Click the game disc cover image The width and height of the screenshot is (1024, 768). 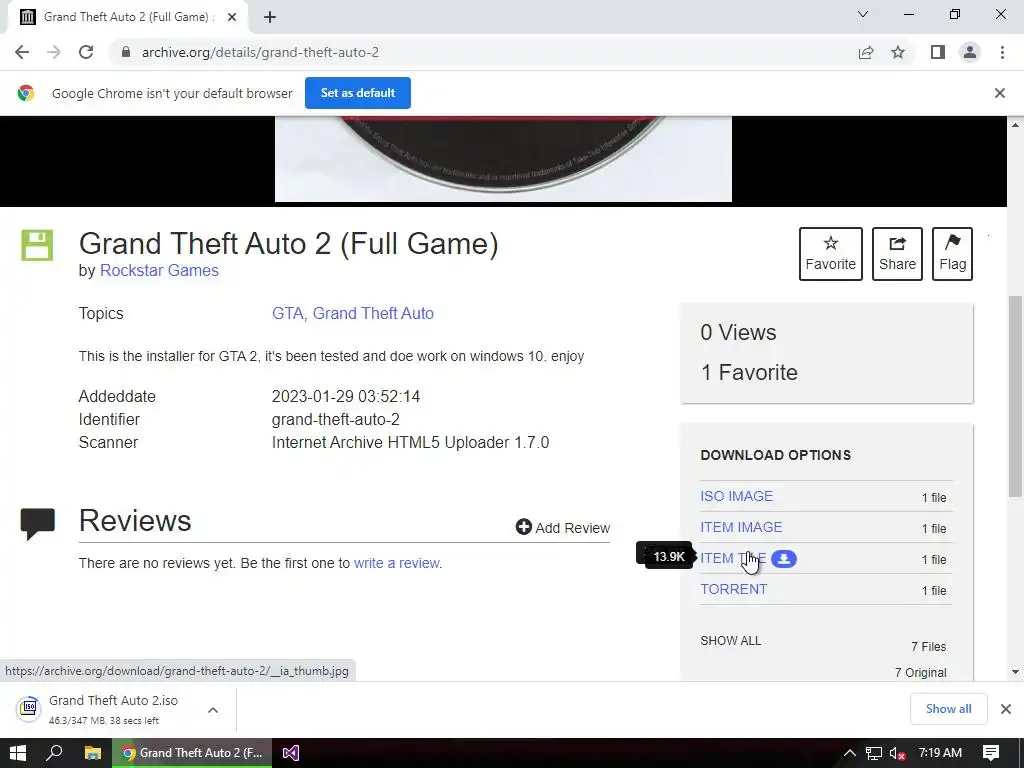503,159
